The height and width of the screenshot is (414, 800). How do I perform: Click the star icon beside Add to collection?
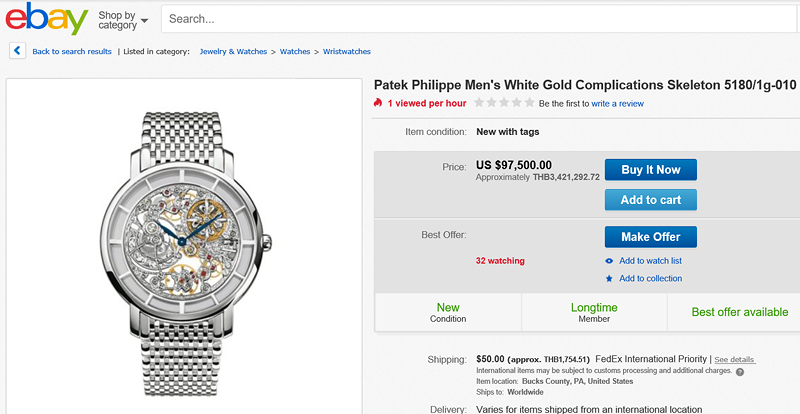(x=610, y=279)
